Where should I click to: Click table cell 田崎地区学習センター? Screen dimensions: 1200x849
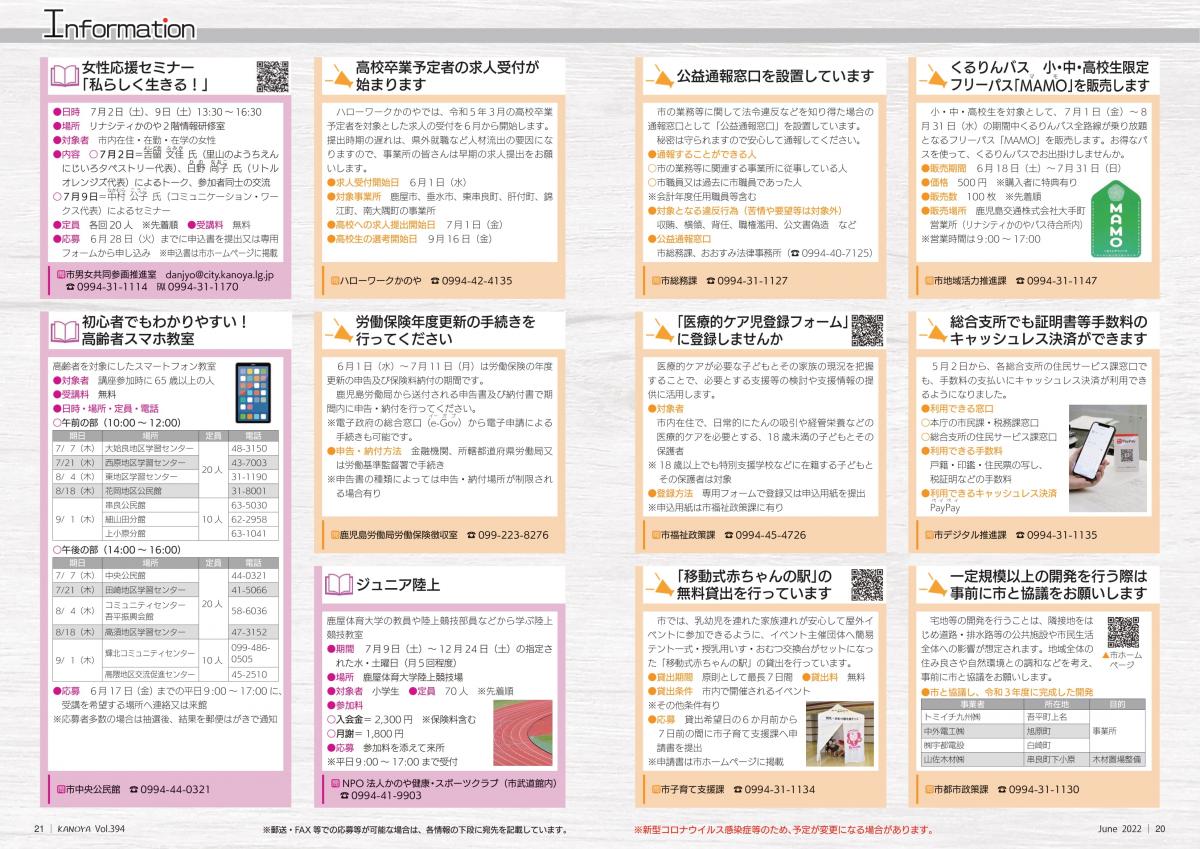point(150,591)
